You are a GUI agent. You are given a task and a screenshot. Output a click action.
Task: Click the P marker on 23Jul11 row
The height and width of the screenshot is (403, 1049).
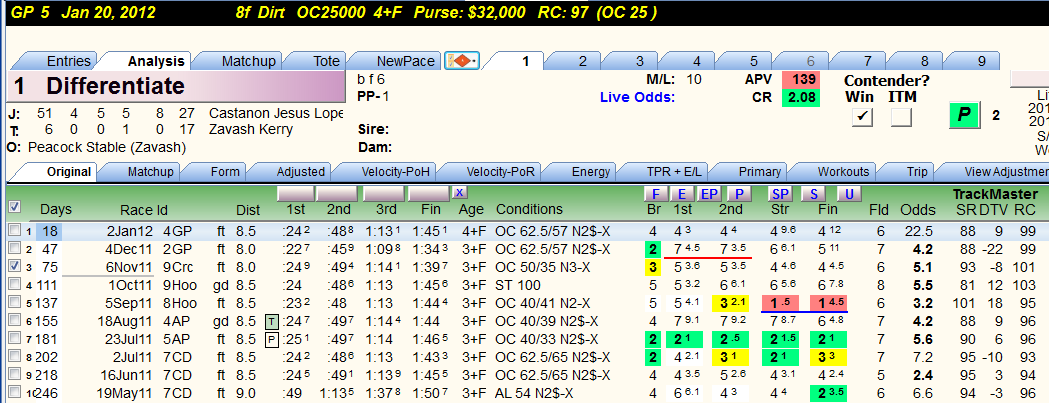click(x=272, y=338)
